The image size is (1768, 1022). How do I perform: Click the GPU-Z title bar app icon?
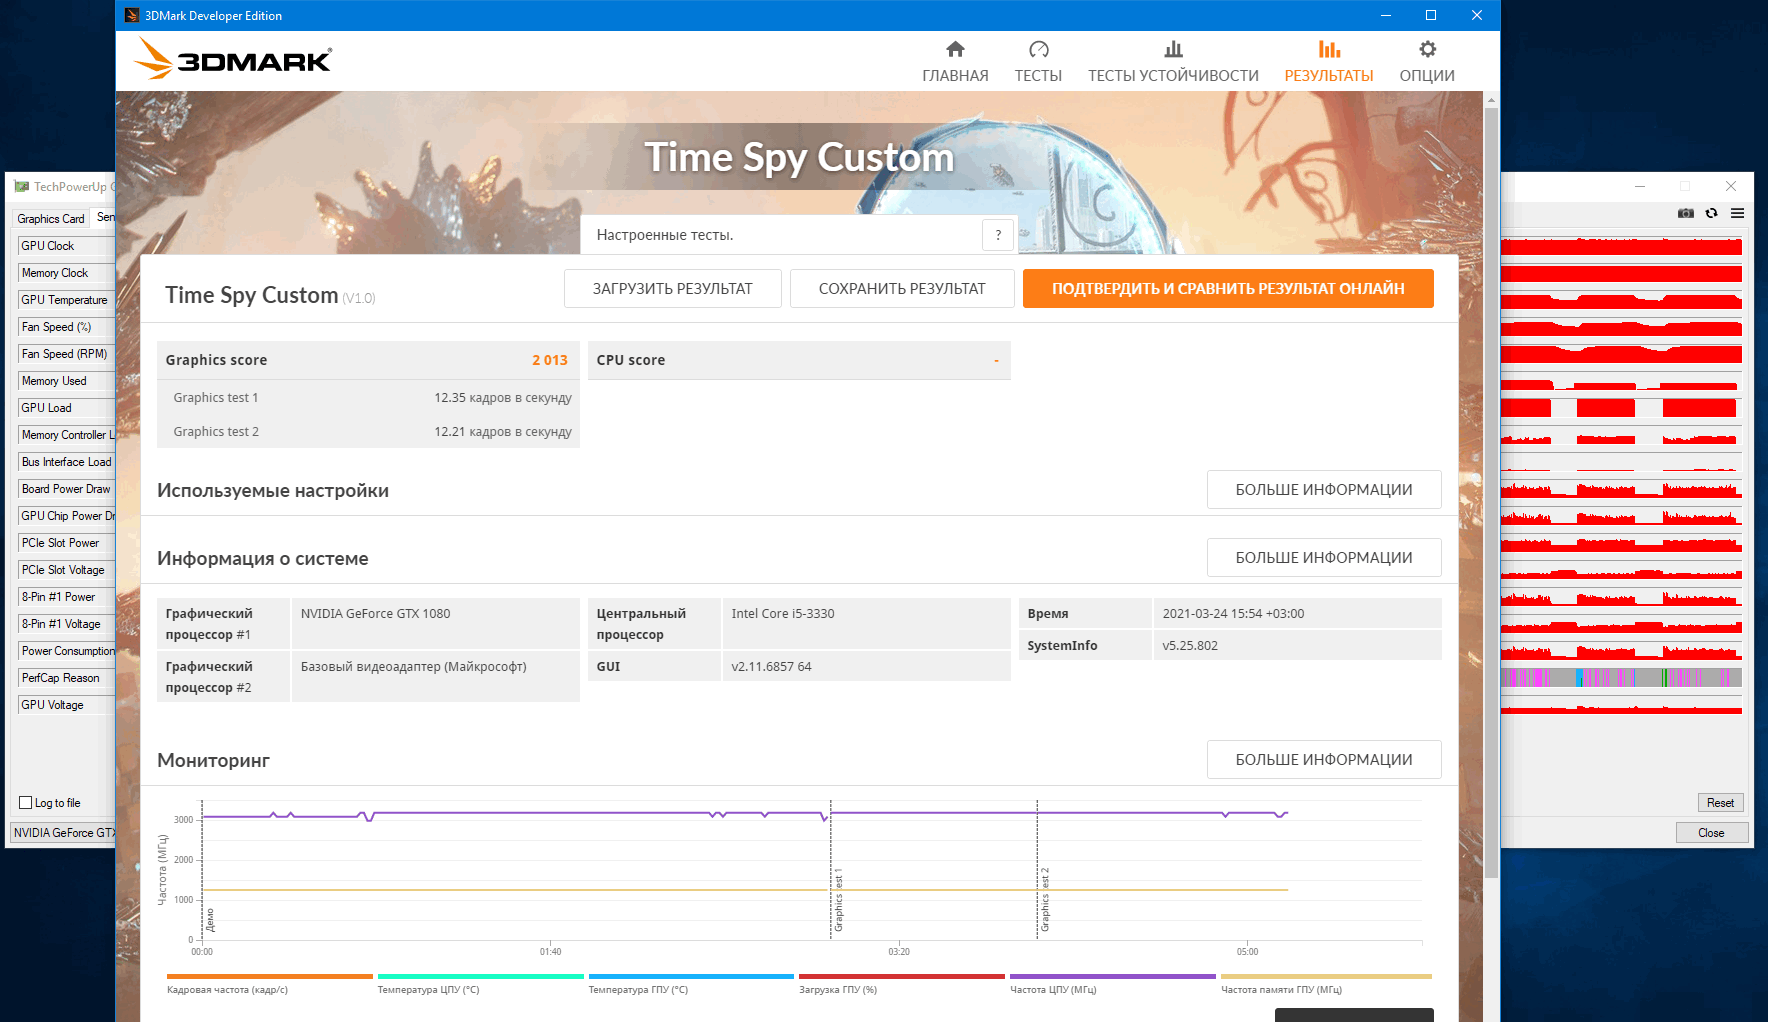pyautogui.click(x=21, y=186)
